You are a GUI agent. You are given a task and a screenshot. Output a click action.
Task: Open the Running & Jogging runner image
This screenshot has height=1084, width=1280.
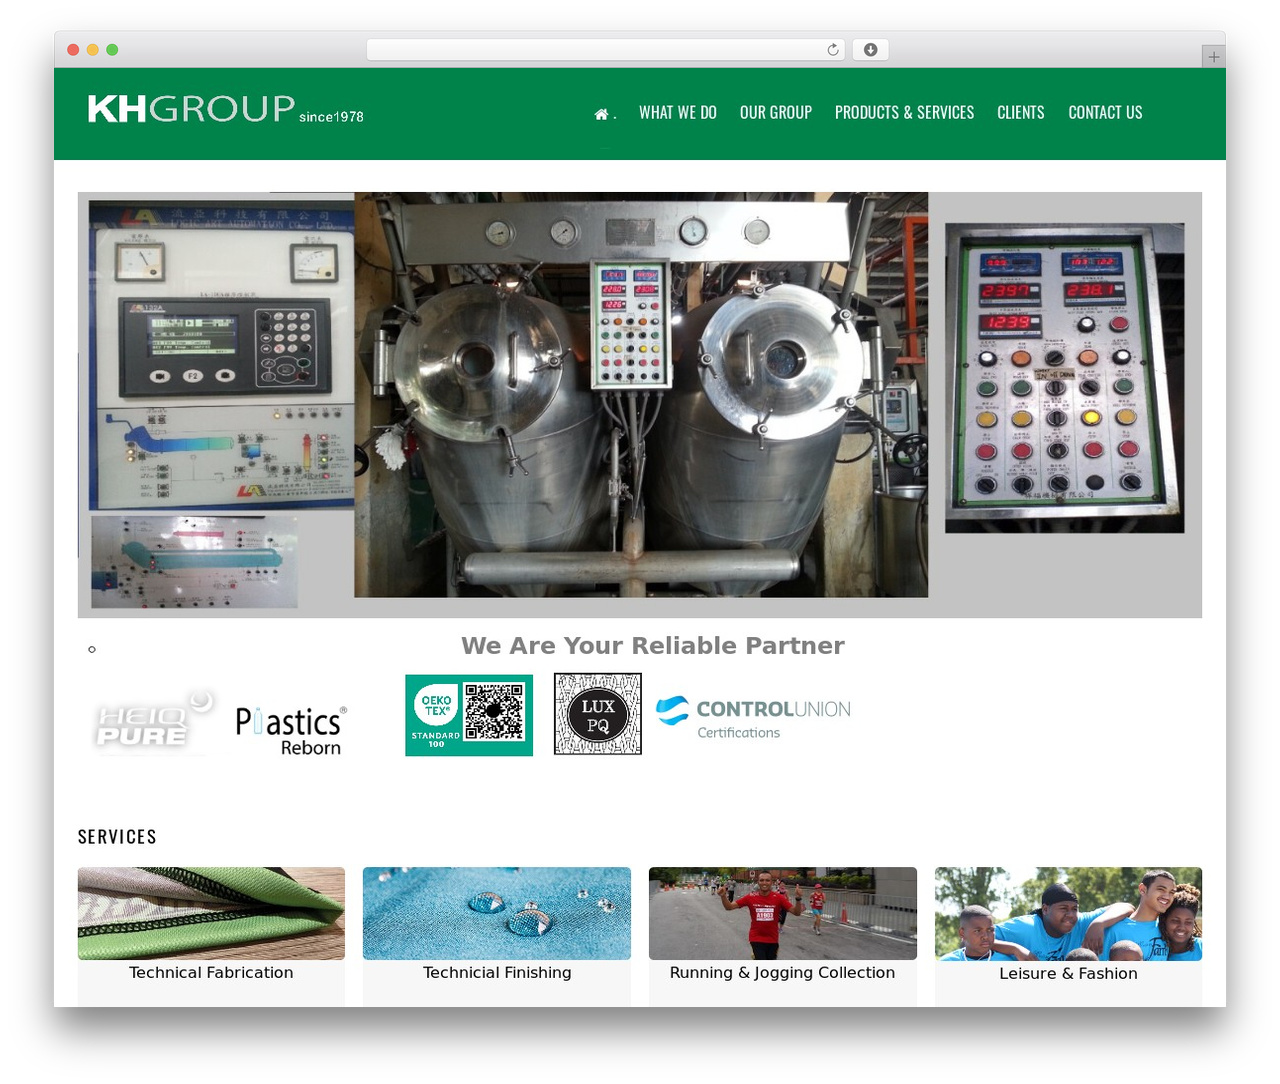[783, 913]
